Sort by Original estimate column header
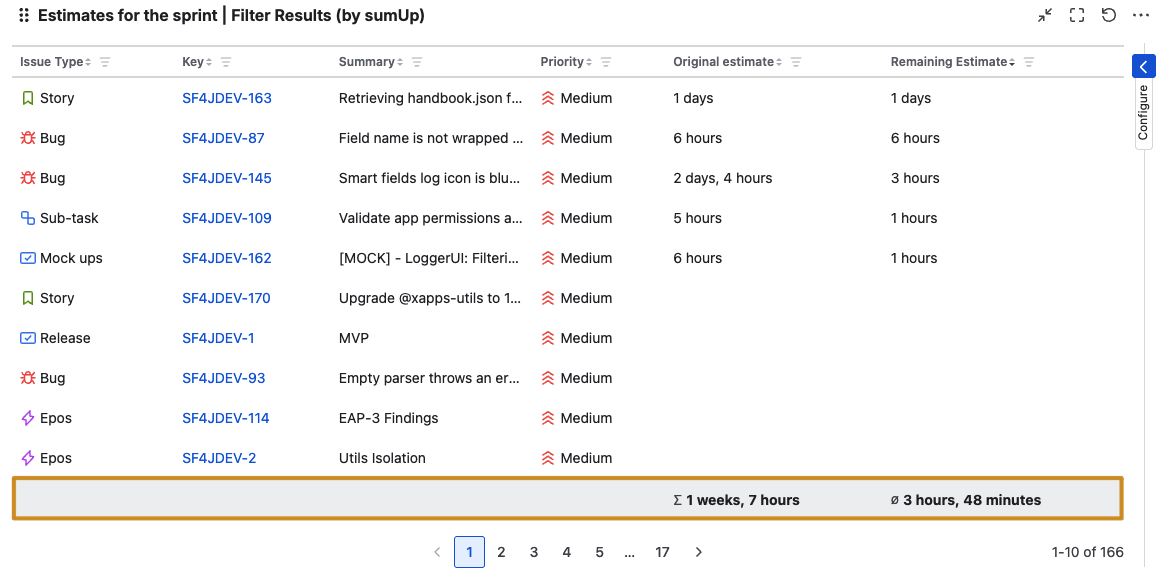The image size is (1164, 577). click(x=724, y=62)
